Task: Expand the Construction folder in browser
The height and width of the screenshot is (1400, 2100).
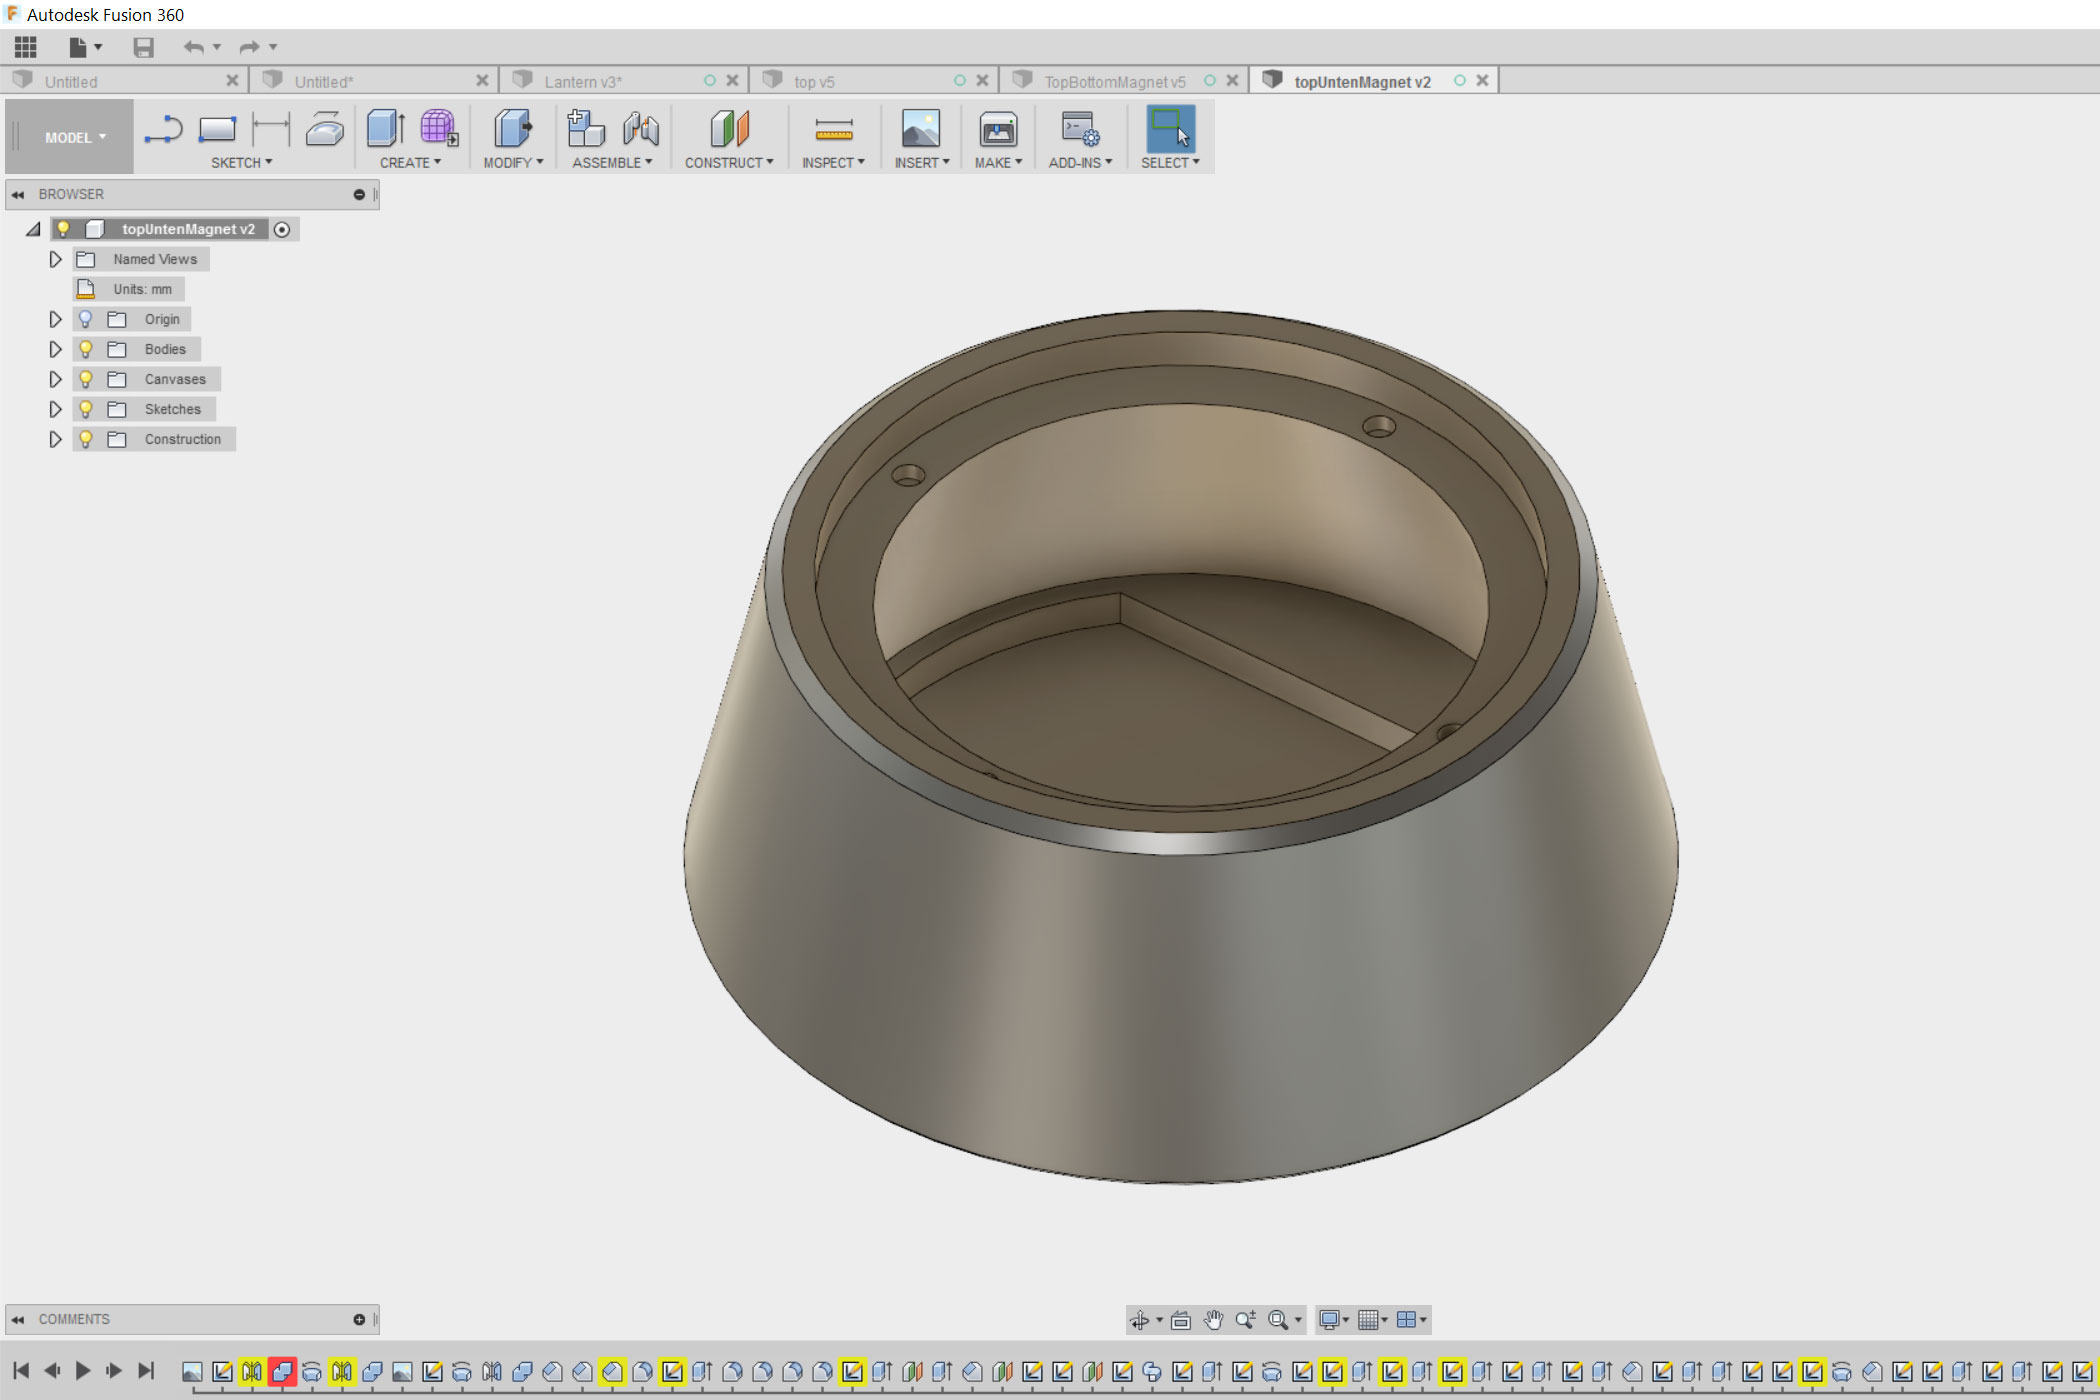Action: [56, 439]
